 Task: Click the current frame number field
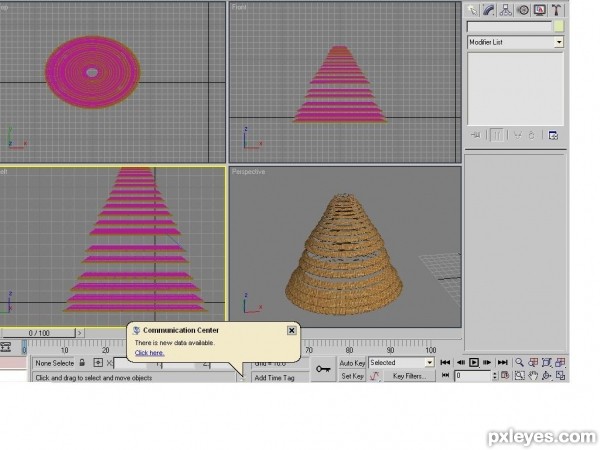(x=473, y=376)
